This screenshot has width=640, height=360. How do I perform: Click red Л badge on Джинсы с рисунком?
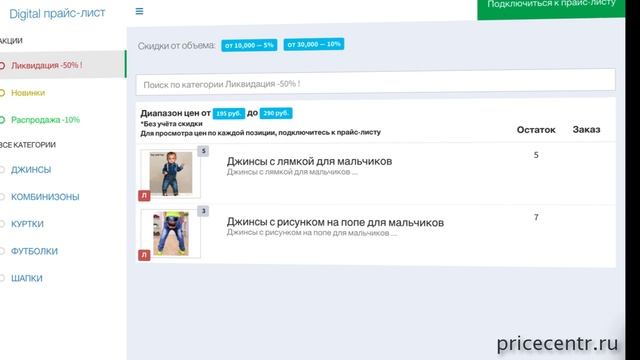pos(144,255)
